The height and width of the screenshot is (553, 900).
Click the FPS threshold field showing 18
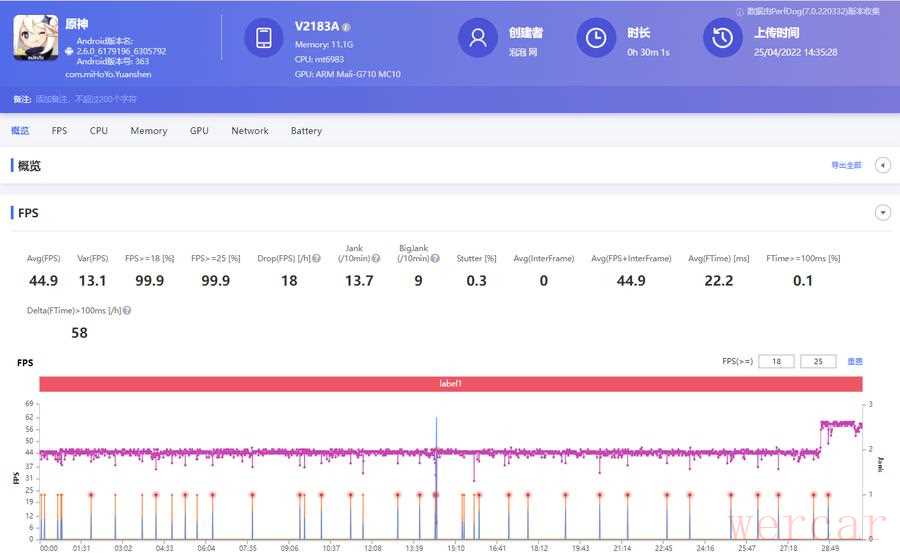click(776, 361)
